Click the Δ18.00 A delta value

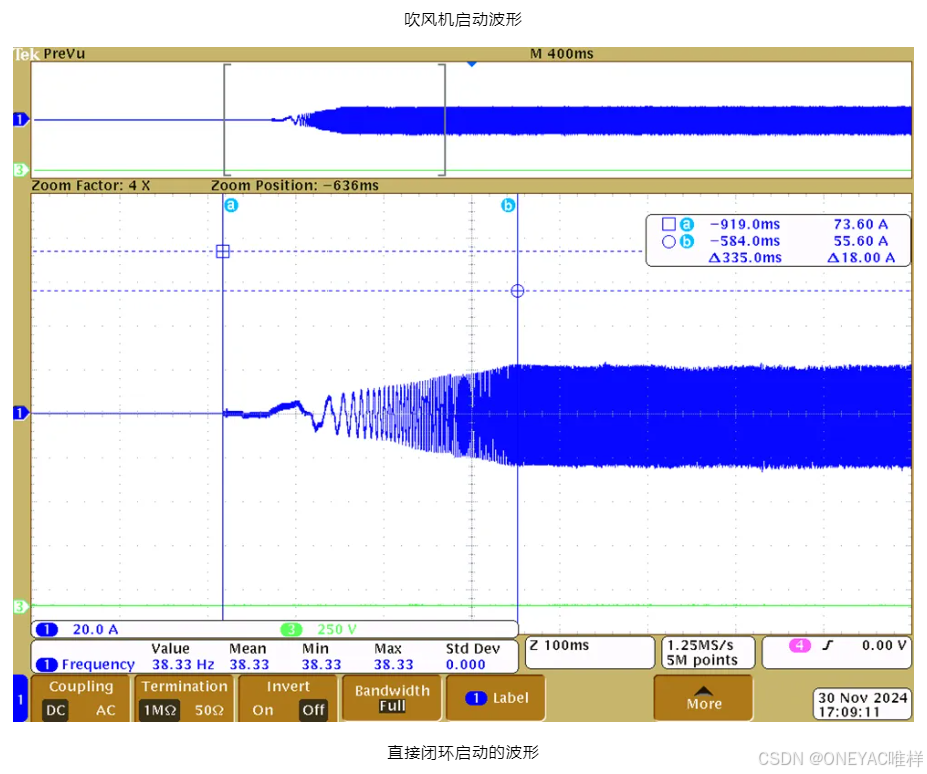(861, 258)
